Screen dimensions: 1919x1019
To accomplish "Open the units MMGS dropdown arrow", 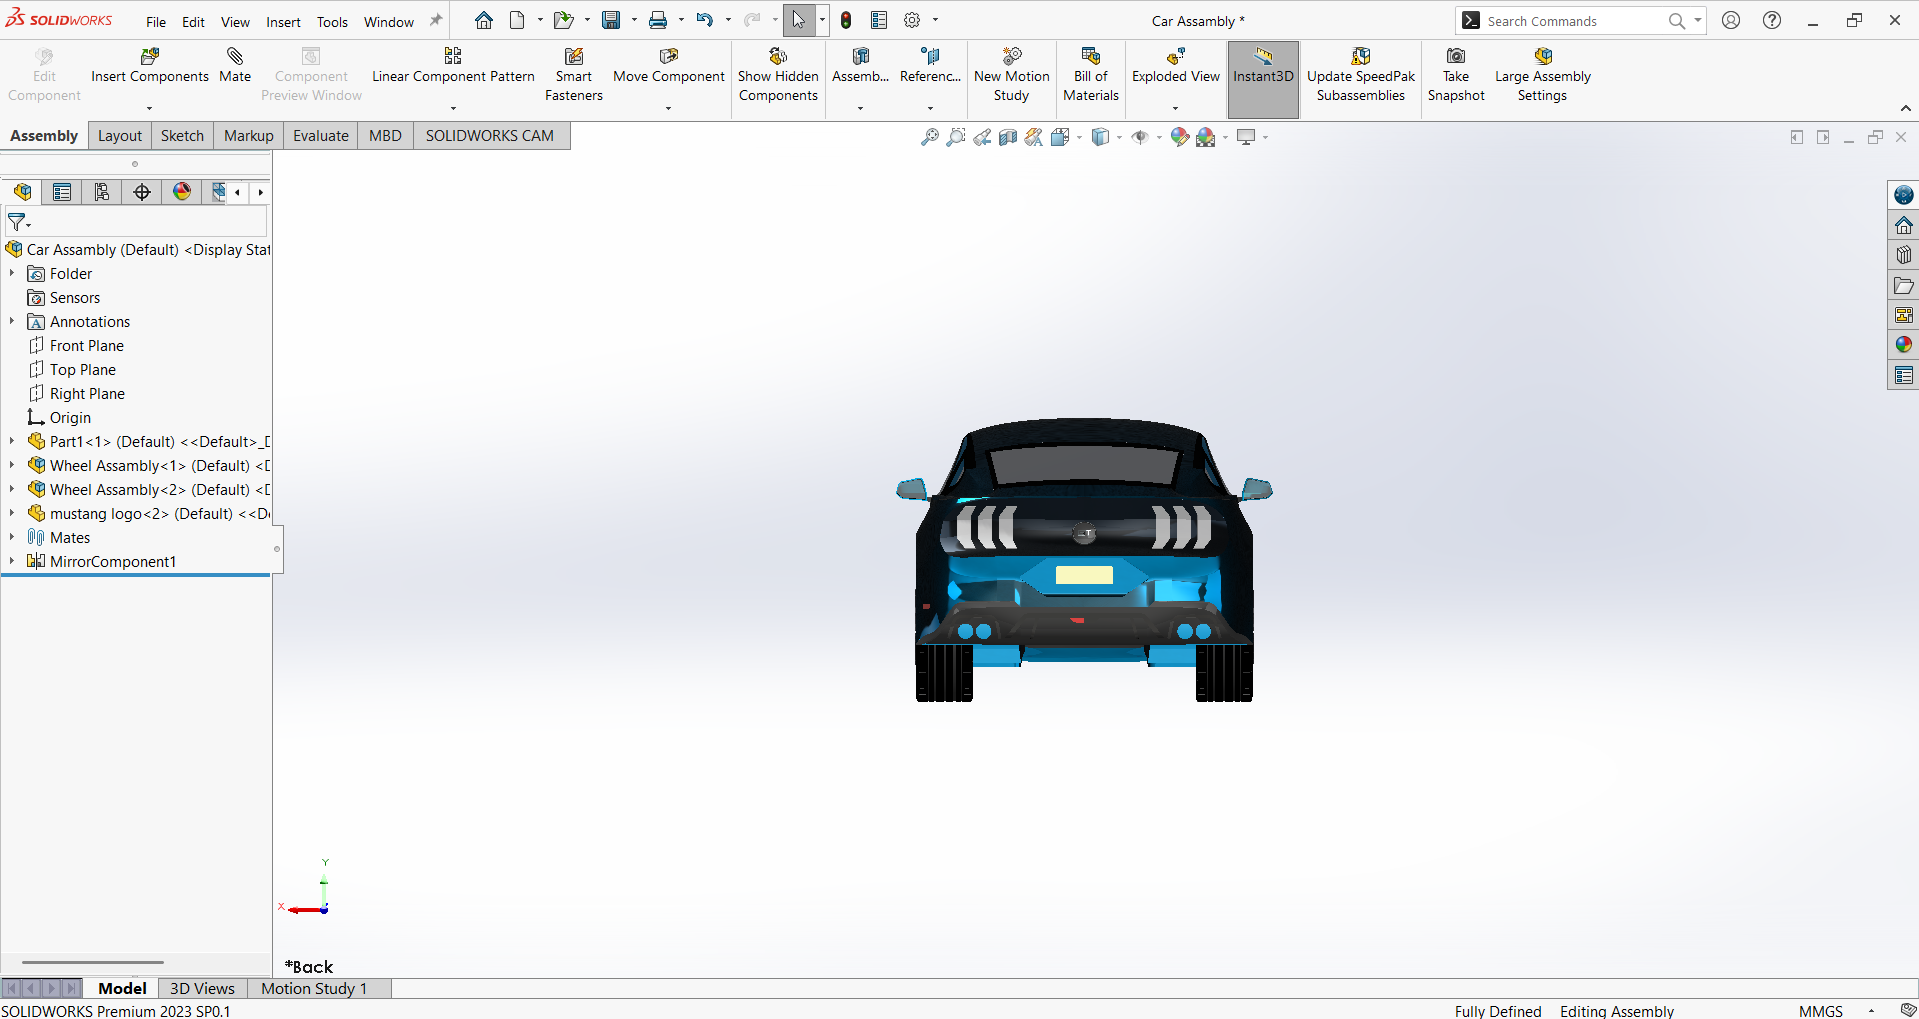I will (x=1871, y=1011).
